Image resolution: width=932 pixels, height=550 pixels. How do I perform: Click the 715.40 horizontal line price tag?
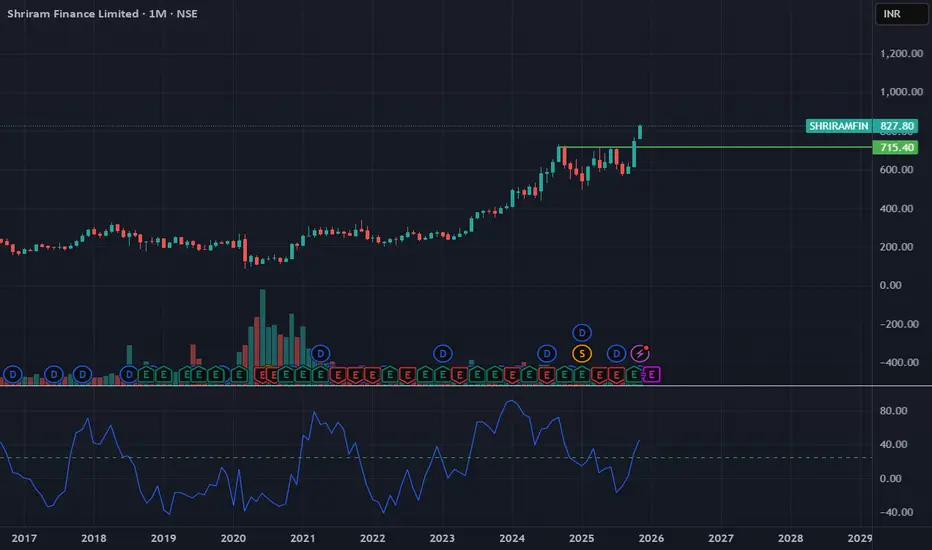pos(896,147)
